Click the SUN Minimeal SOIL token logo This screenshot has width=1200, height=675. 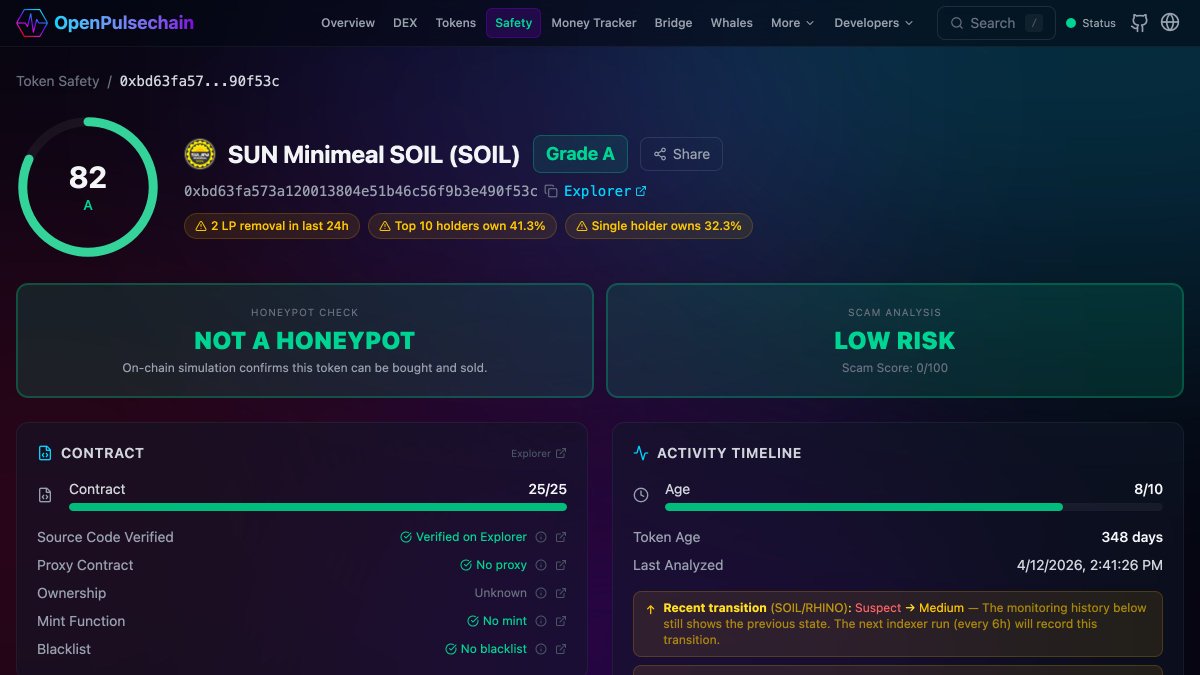200,154
